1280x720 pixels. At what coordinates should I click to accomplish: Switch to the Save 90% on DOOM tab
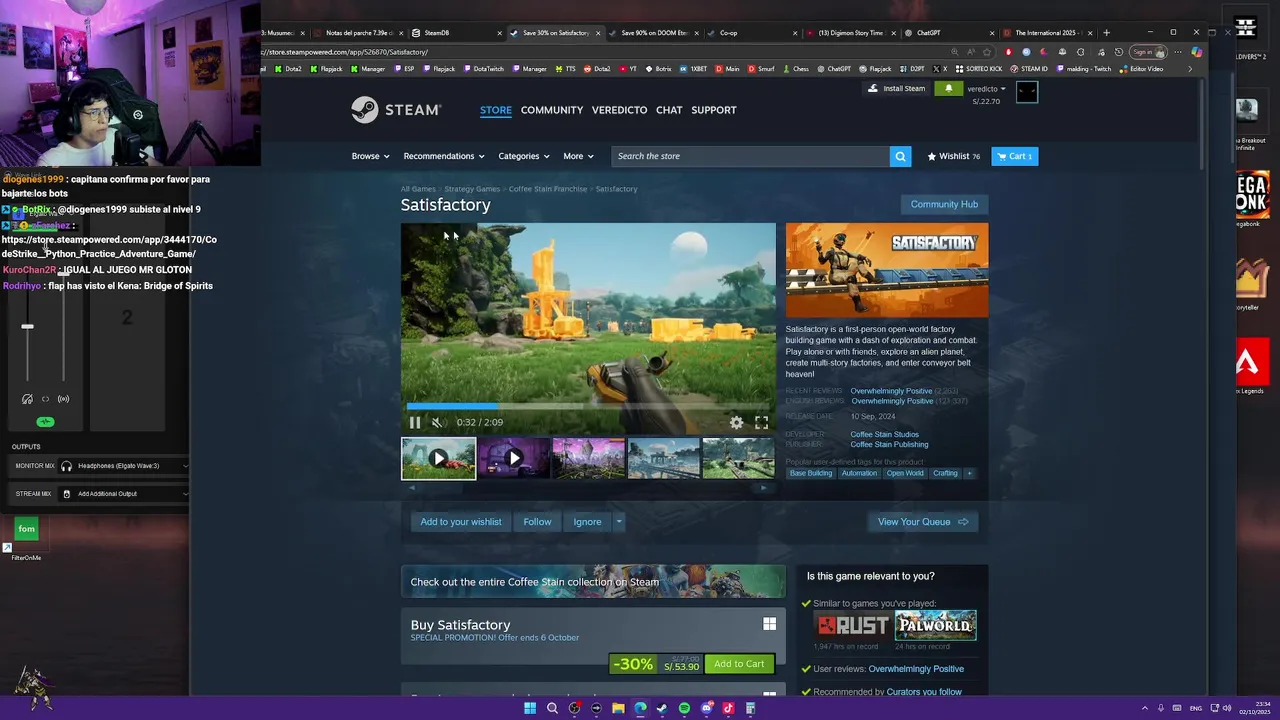pos(653,33)
